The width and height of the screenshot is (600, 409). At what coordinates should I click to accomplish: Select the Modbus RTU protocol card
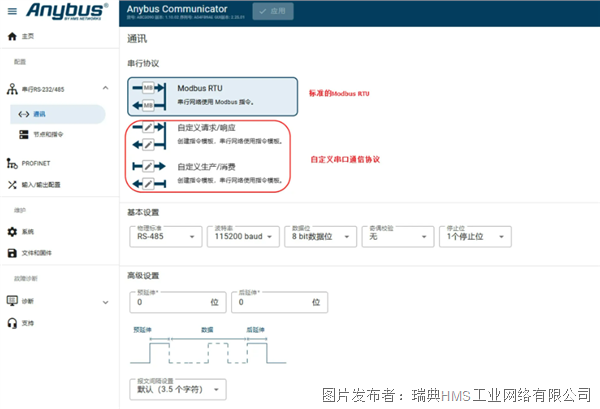coord(212,96)
